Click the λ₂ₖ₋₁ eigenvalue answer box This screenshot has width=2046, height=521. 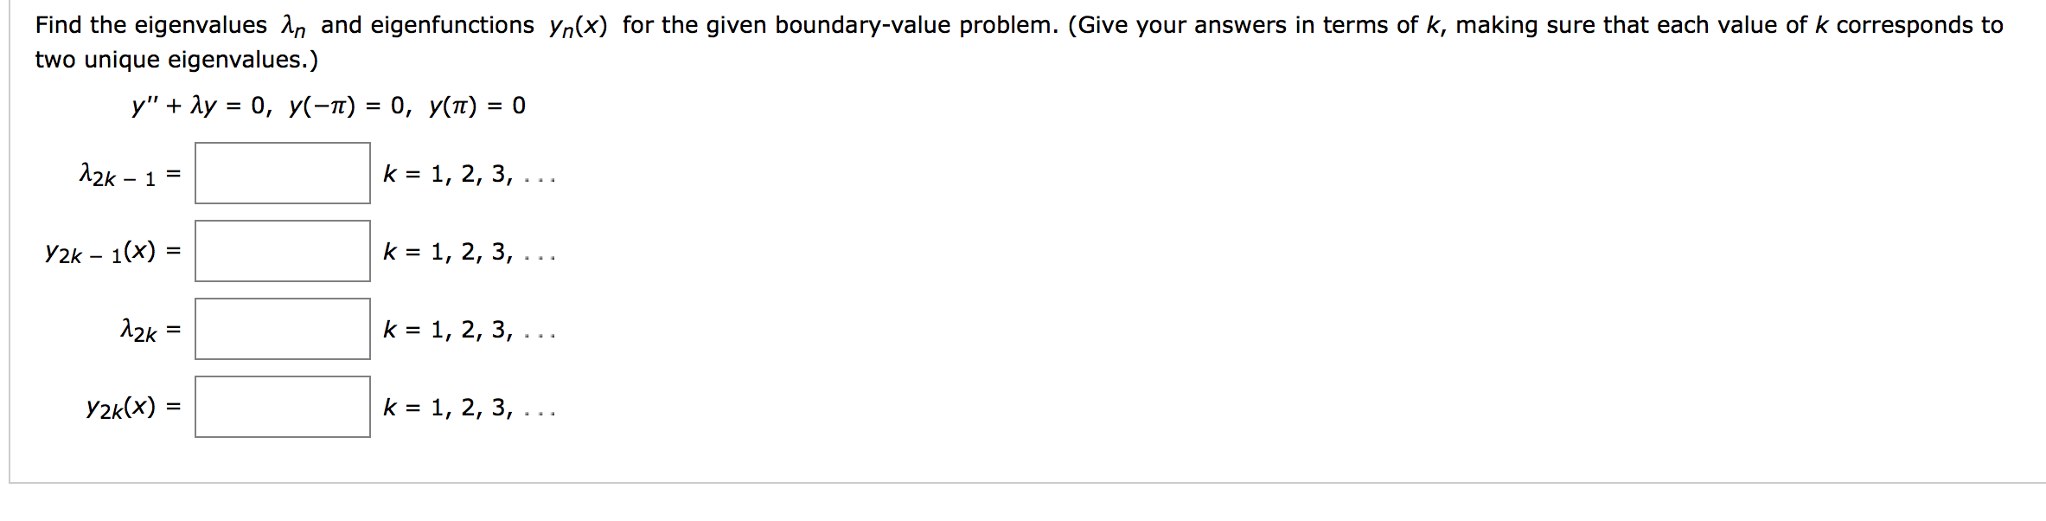click(282, 173)
